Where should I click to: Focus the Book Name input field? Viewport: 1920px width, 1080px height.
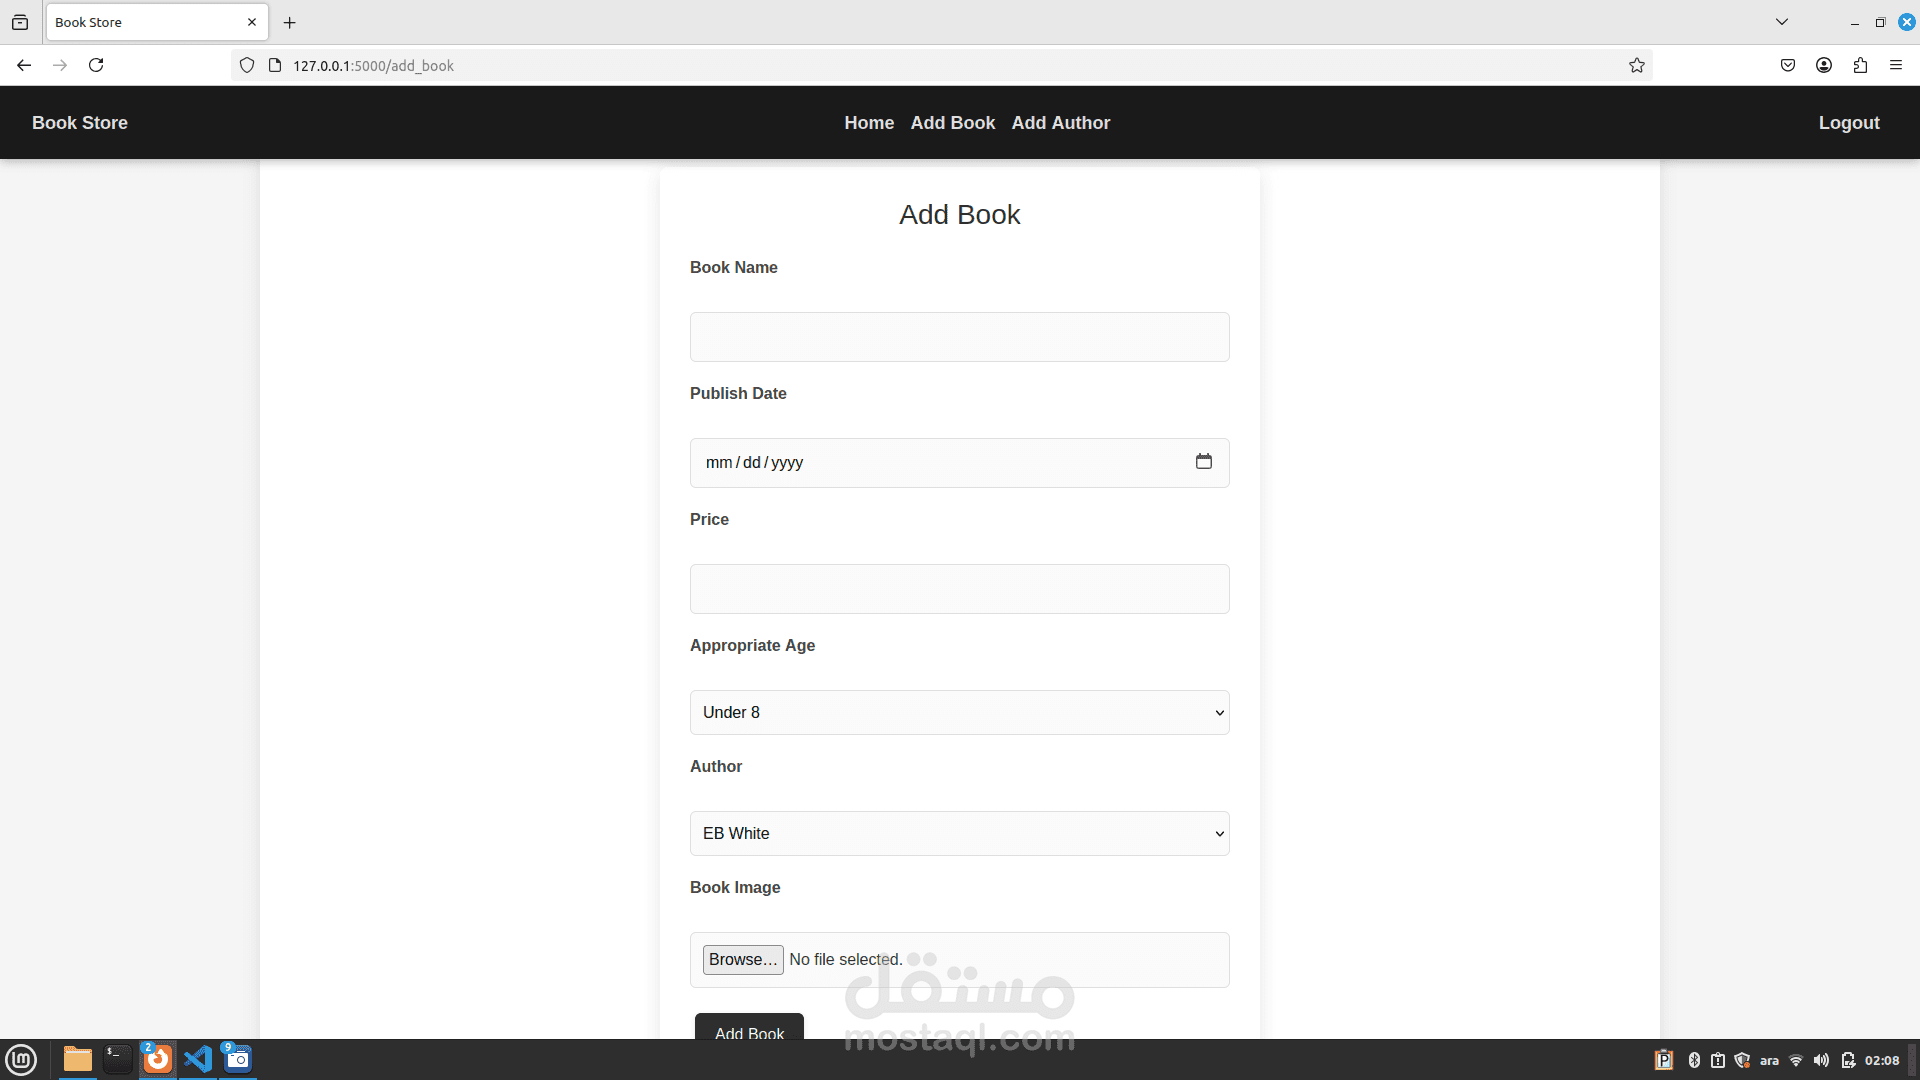959,337
